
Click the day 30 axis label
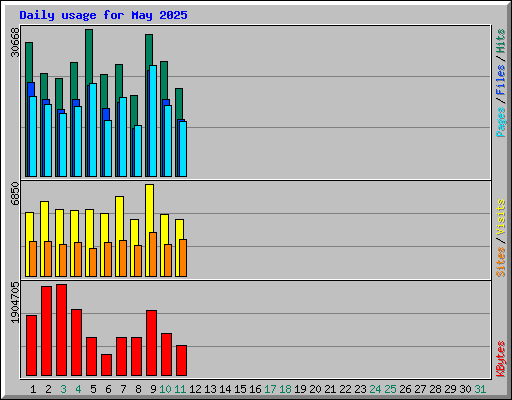465,389
